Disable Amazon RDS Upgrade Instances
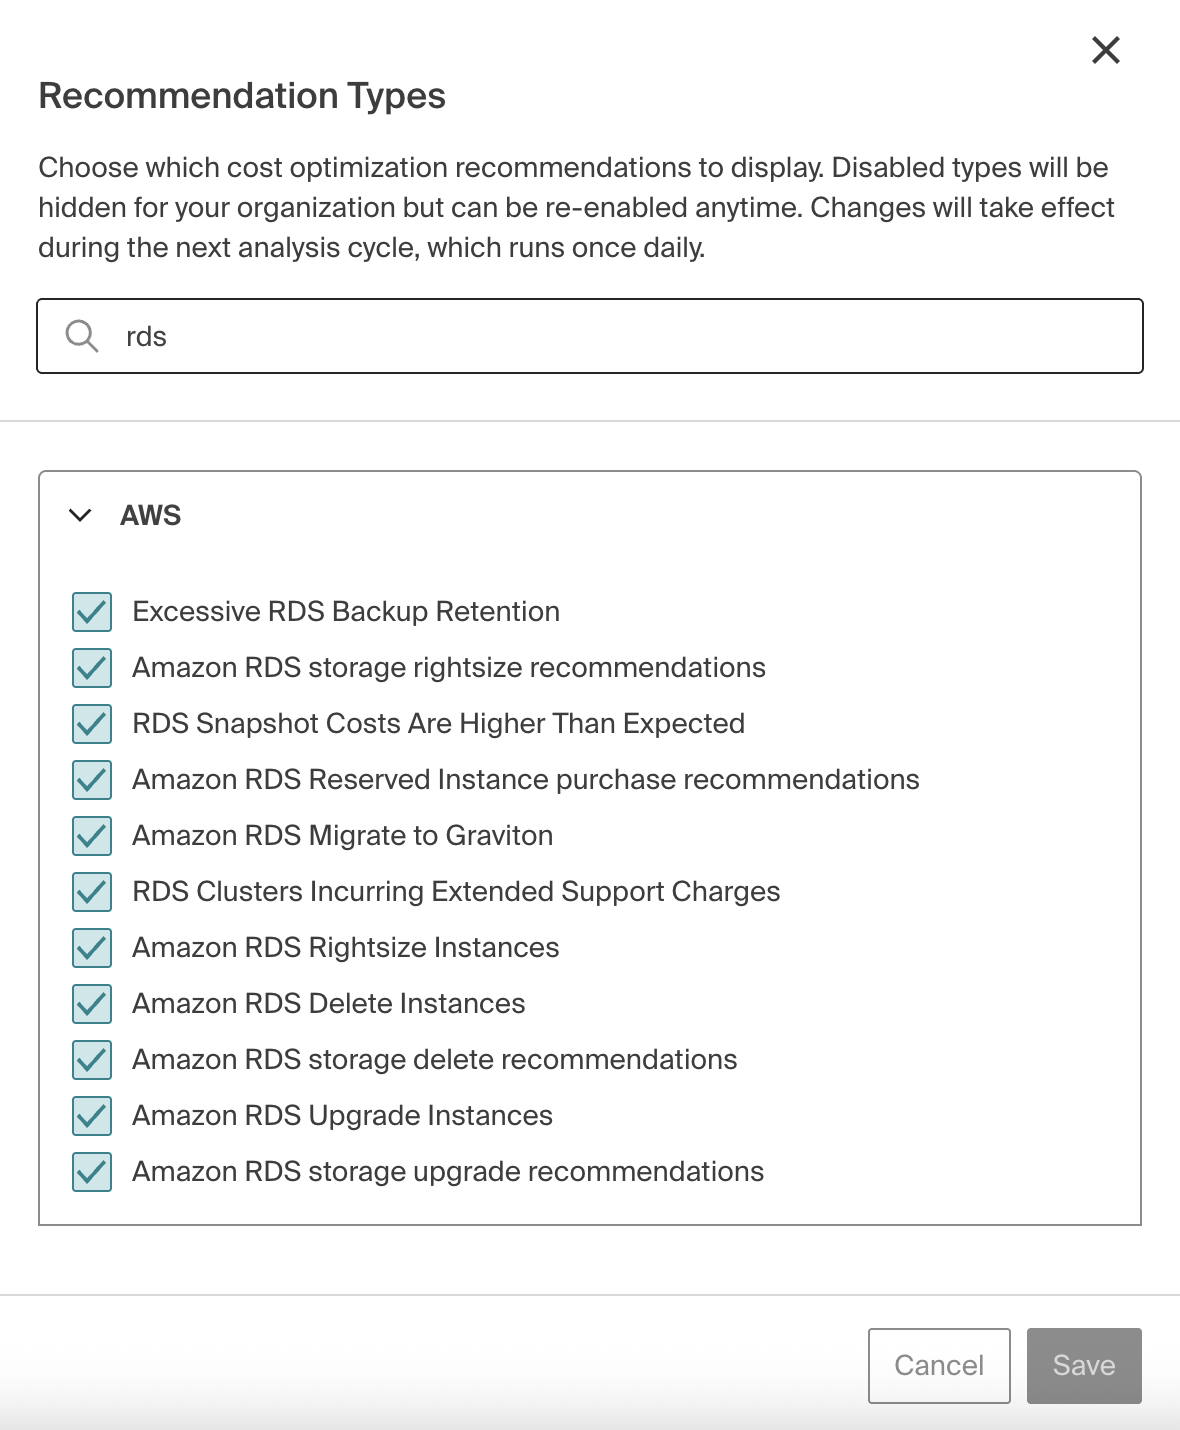The height and width of the screenshot is (1430, 1180). (x=91, y=1117)
